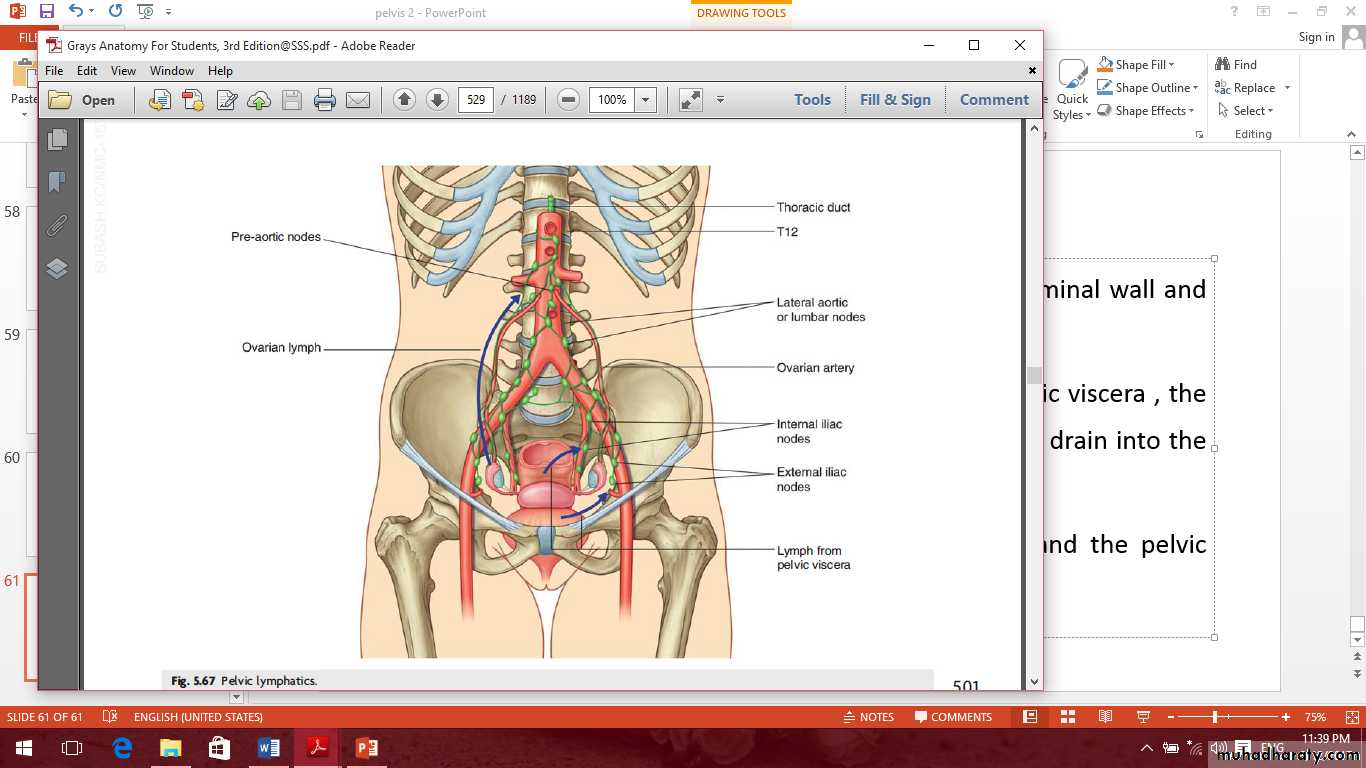Click the Comment pane button
The height and width of the screenshot is (768, 1366).
pyautogui.click(x=994, y=100)
